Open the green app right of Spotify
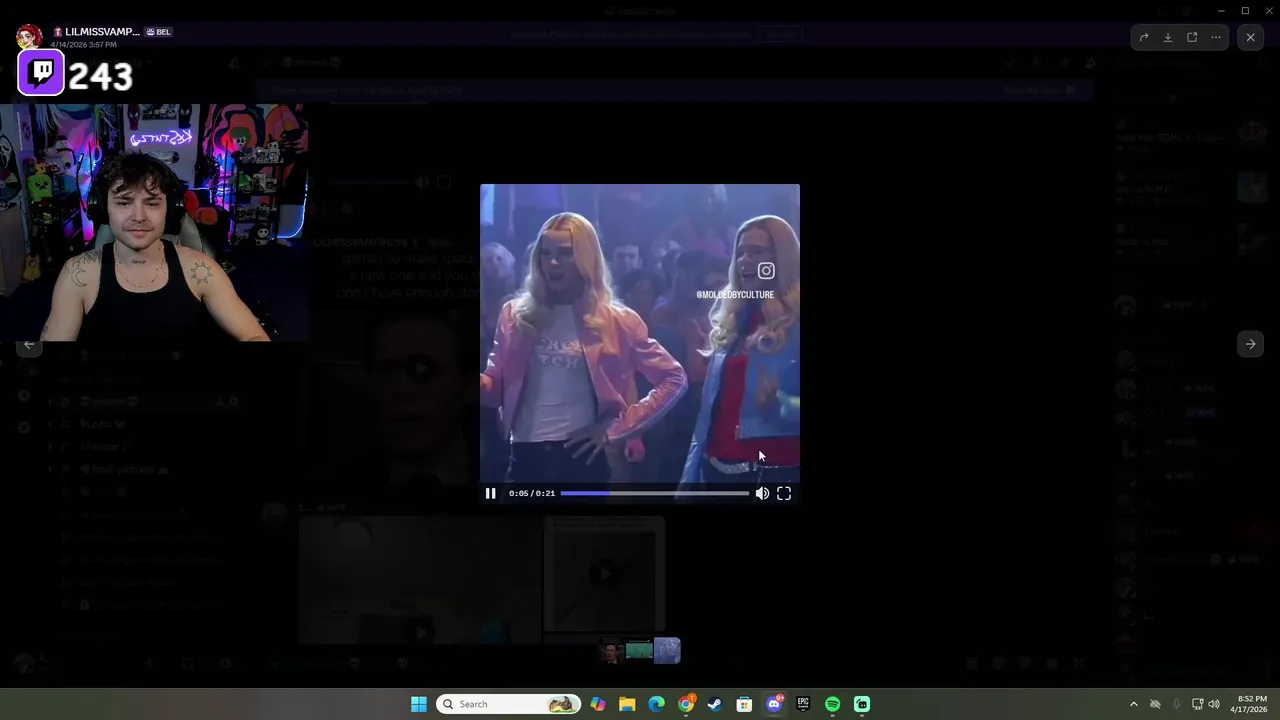The width and height of the screenshot is (1280, 720). point(862,704)
